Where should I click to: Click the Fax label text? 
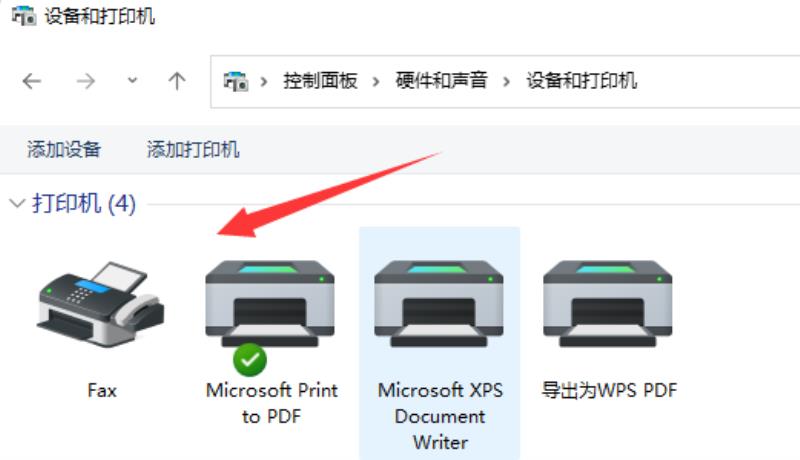coord(102,391)
